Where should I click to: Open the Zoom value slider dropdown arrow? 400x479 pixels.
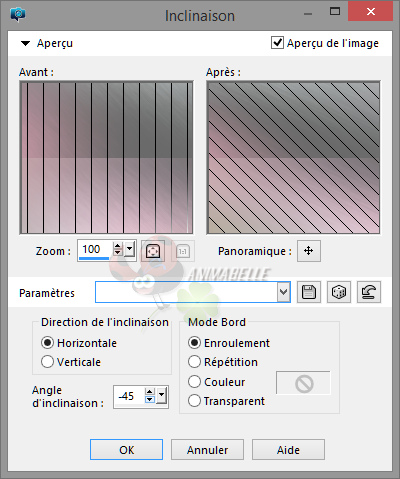point(129,249)
